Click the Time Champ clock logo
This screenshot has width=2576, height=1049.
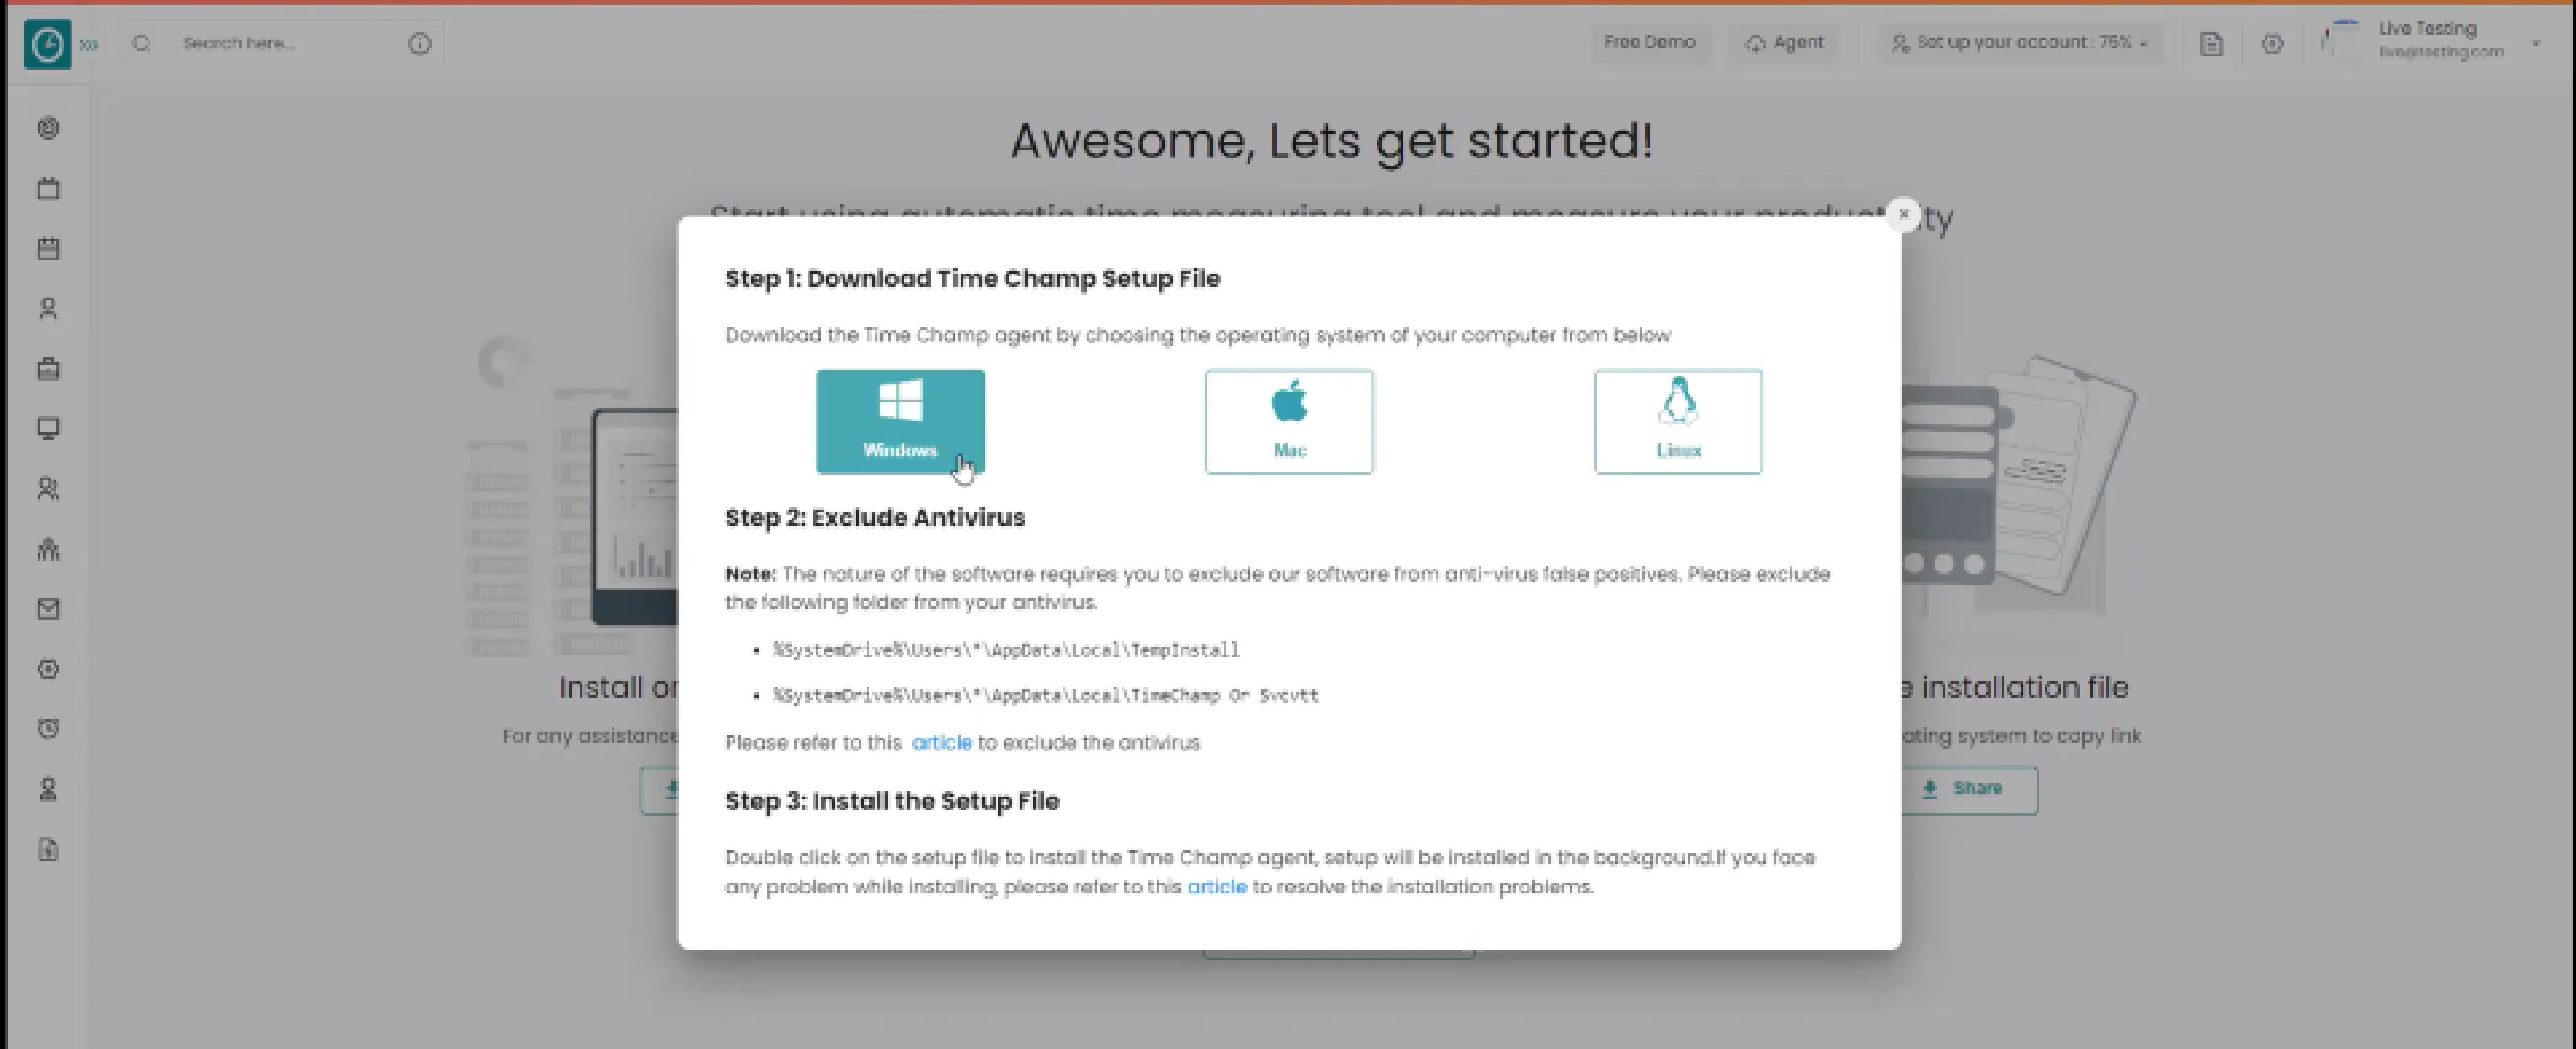pos(47,44)
